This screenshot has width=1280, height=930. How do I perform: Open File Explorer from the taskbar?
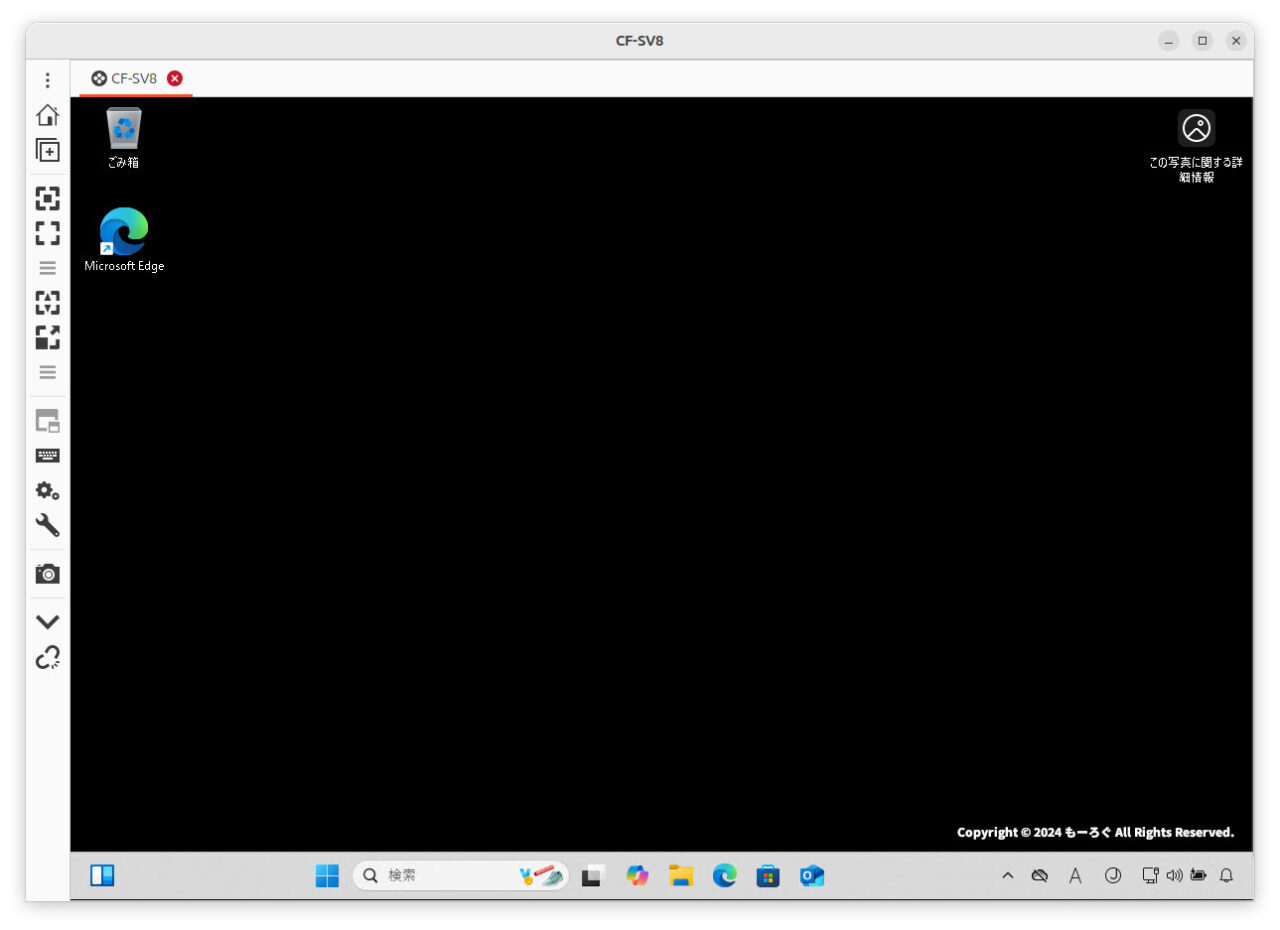coord(681,876)
